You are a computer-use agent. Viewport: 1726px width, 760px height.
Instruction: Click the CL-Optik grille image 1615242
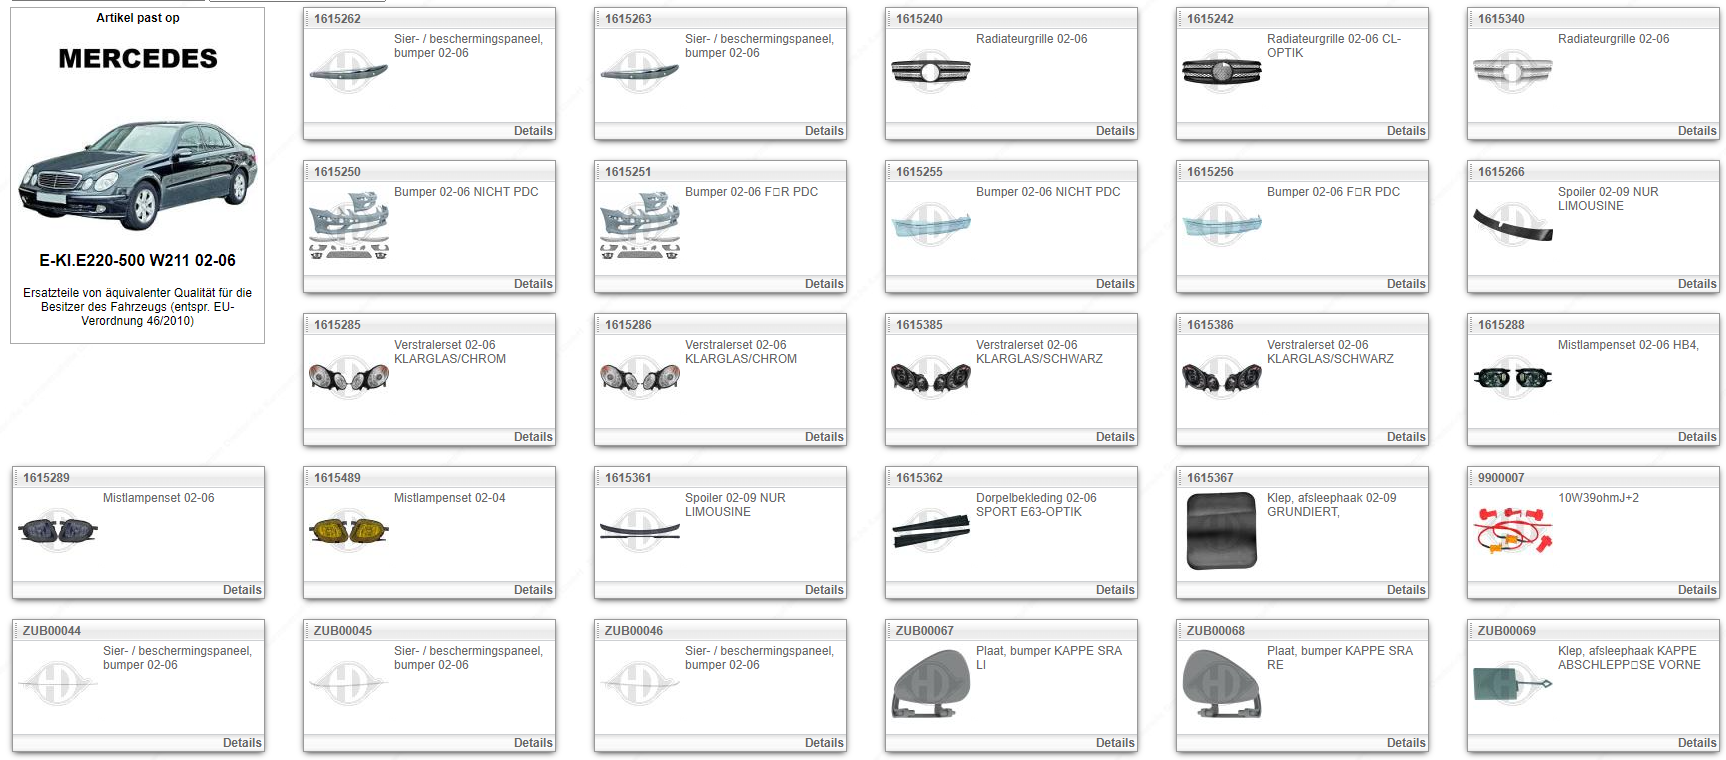pos(1222,72)
